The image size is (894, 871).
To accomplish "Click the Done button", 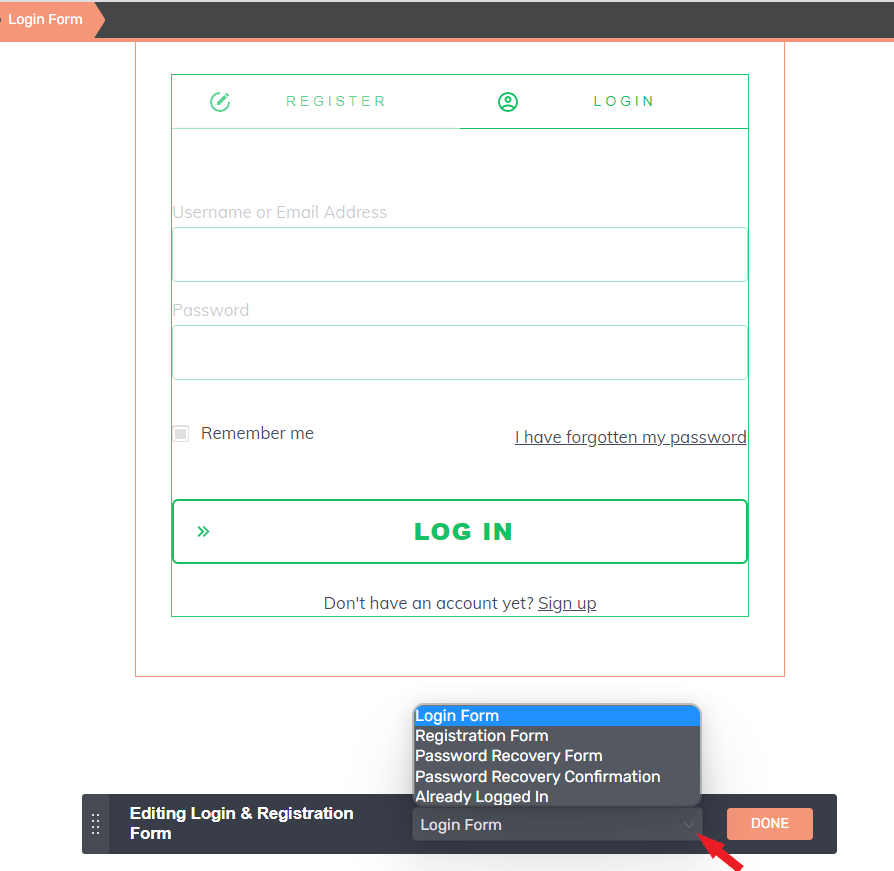I will tap(770, 824).
